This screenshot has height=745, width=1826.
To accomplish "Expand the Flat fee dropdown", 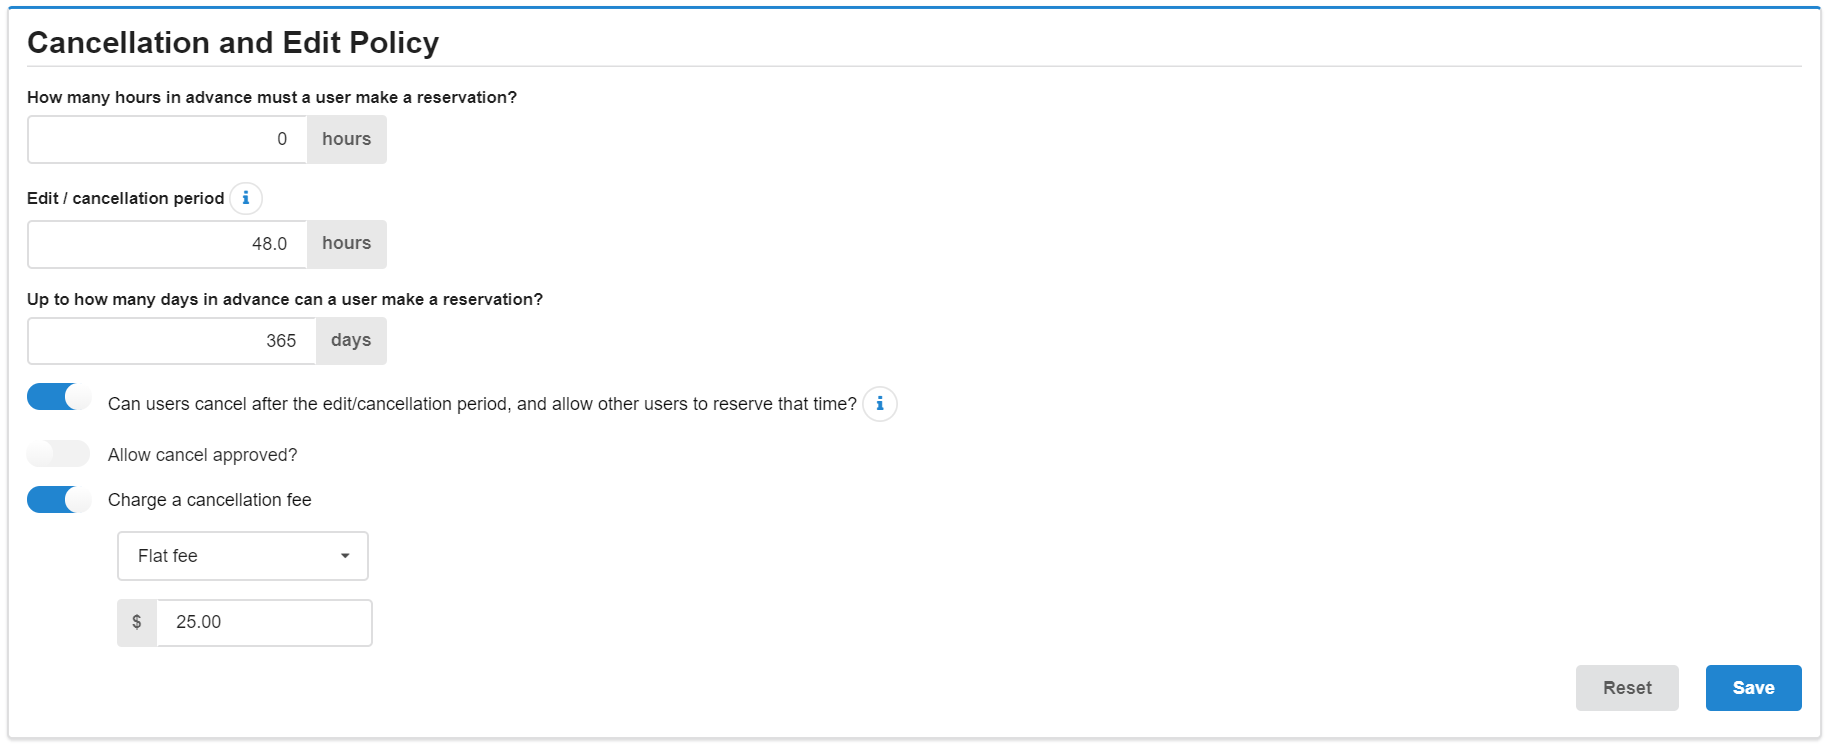I will coord(243,556).
